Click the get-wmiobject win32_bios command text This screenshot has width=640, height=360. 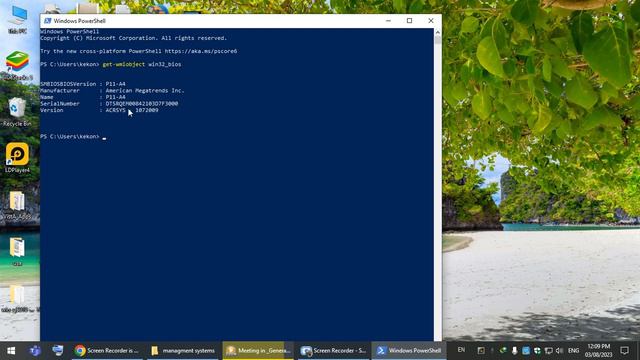(142, 64)
